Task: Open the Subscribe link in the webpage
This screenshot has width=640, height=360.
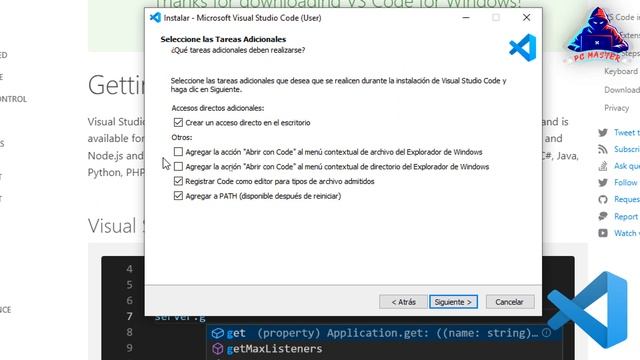Action: click(627, 149)
